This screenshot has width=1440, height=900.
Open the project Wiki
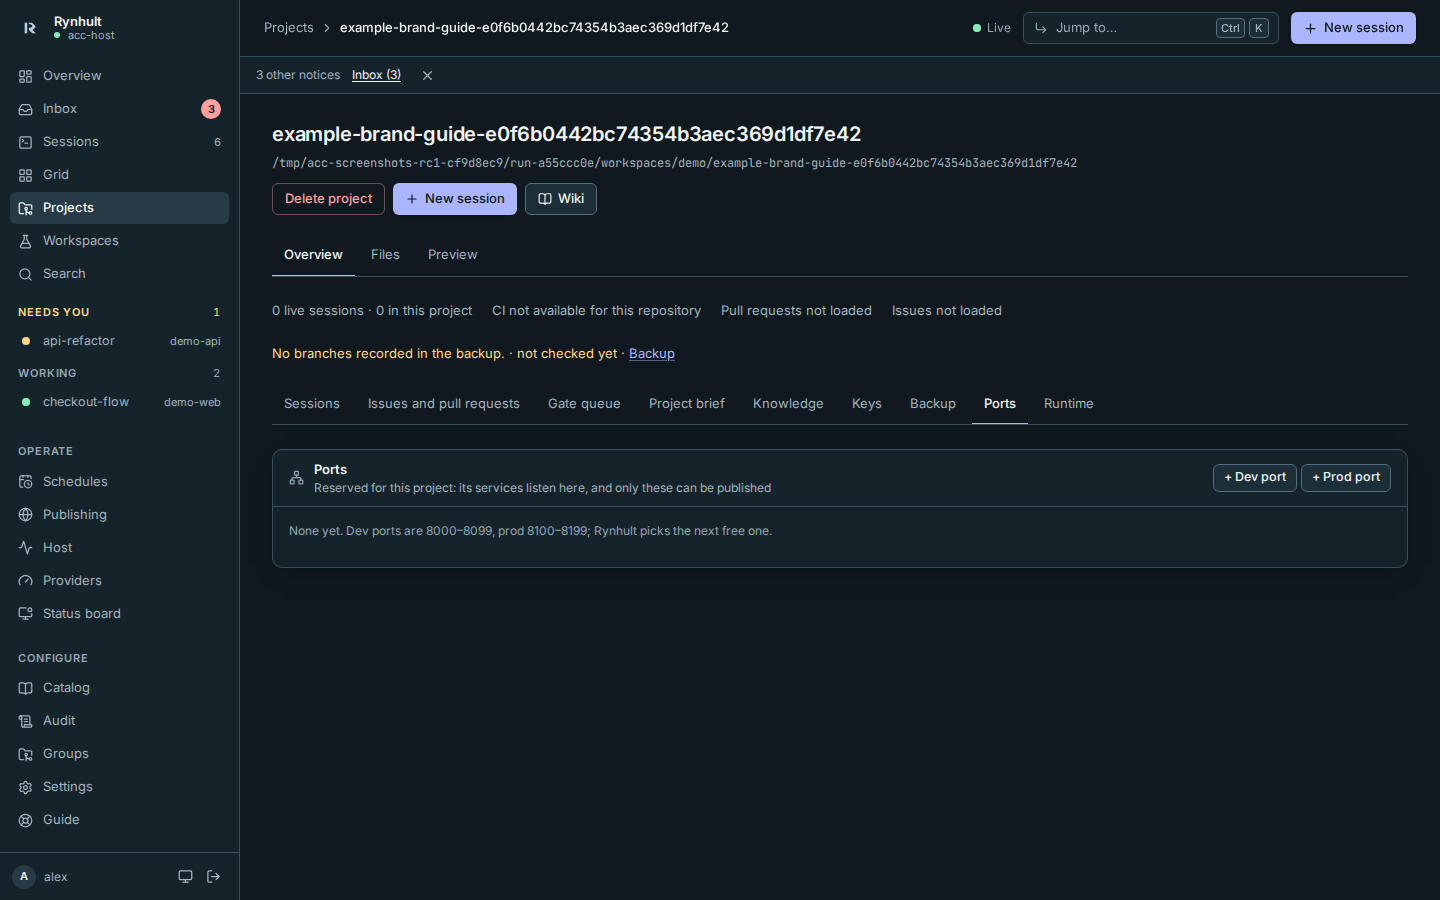click(561, 199)
